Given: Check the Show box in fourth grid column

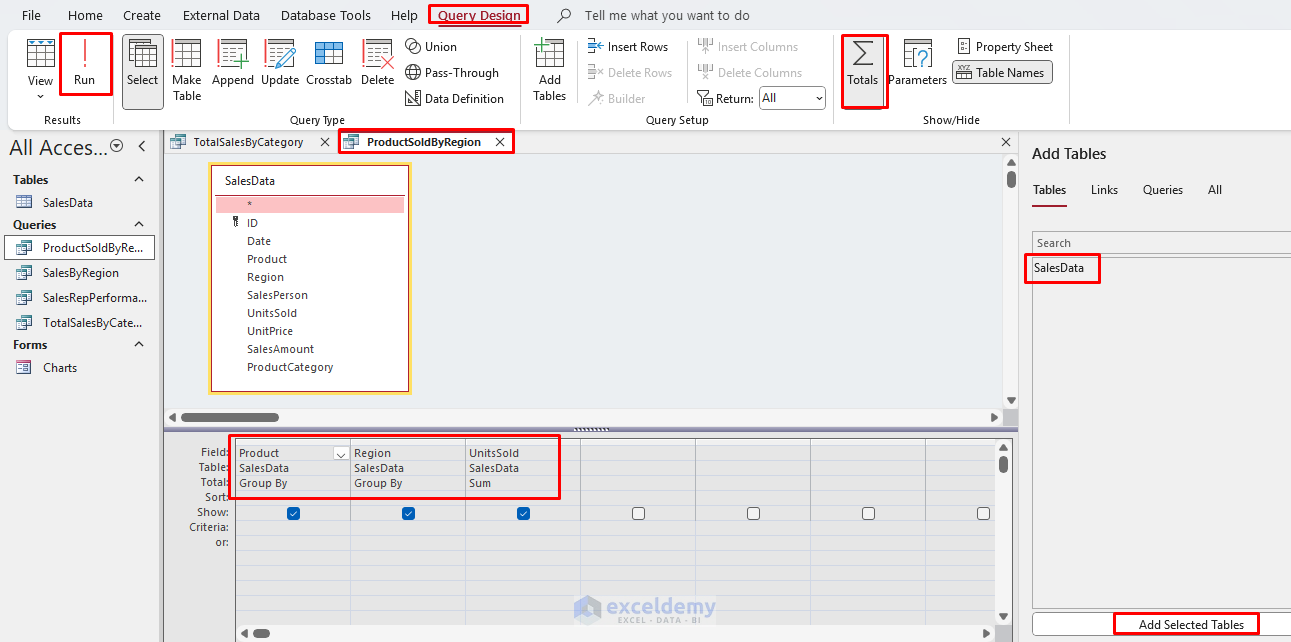Looking at the screenshot, I should coord(638,513).
